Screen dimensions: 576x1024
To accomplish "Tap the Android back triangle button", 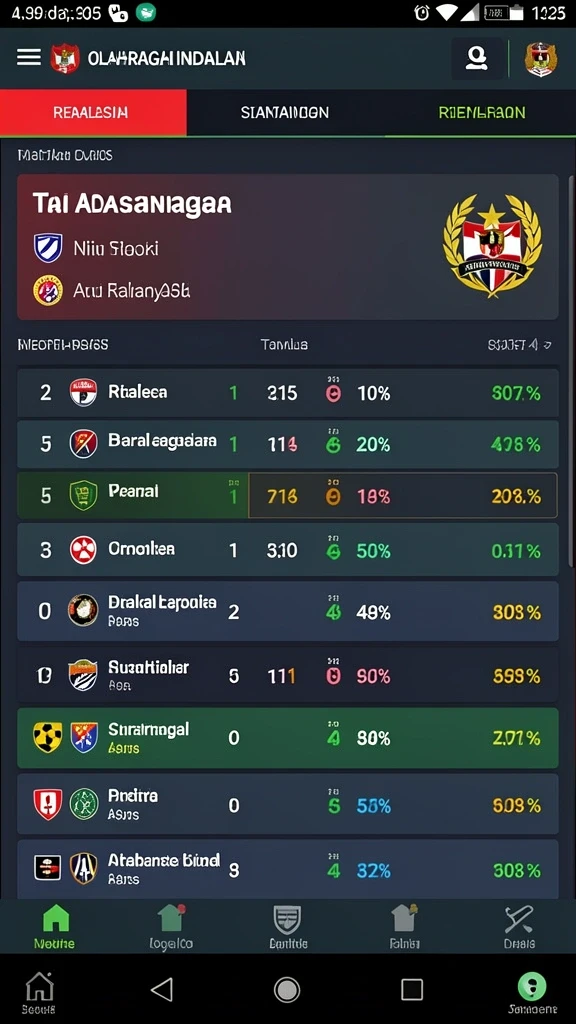I will click(x=161, y=989).
